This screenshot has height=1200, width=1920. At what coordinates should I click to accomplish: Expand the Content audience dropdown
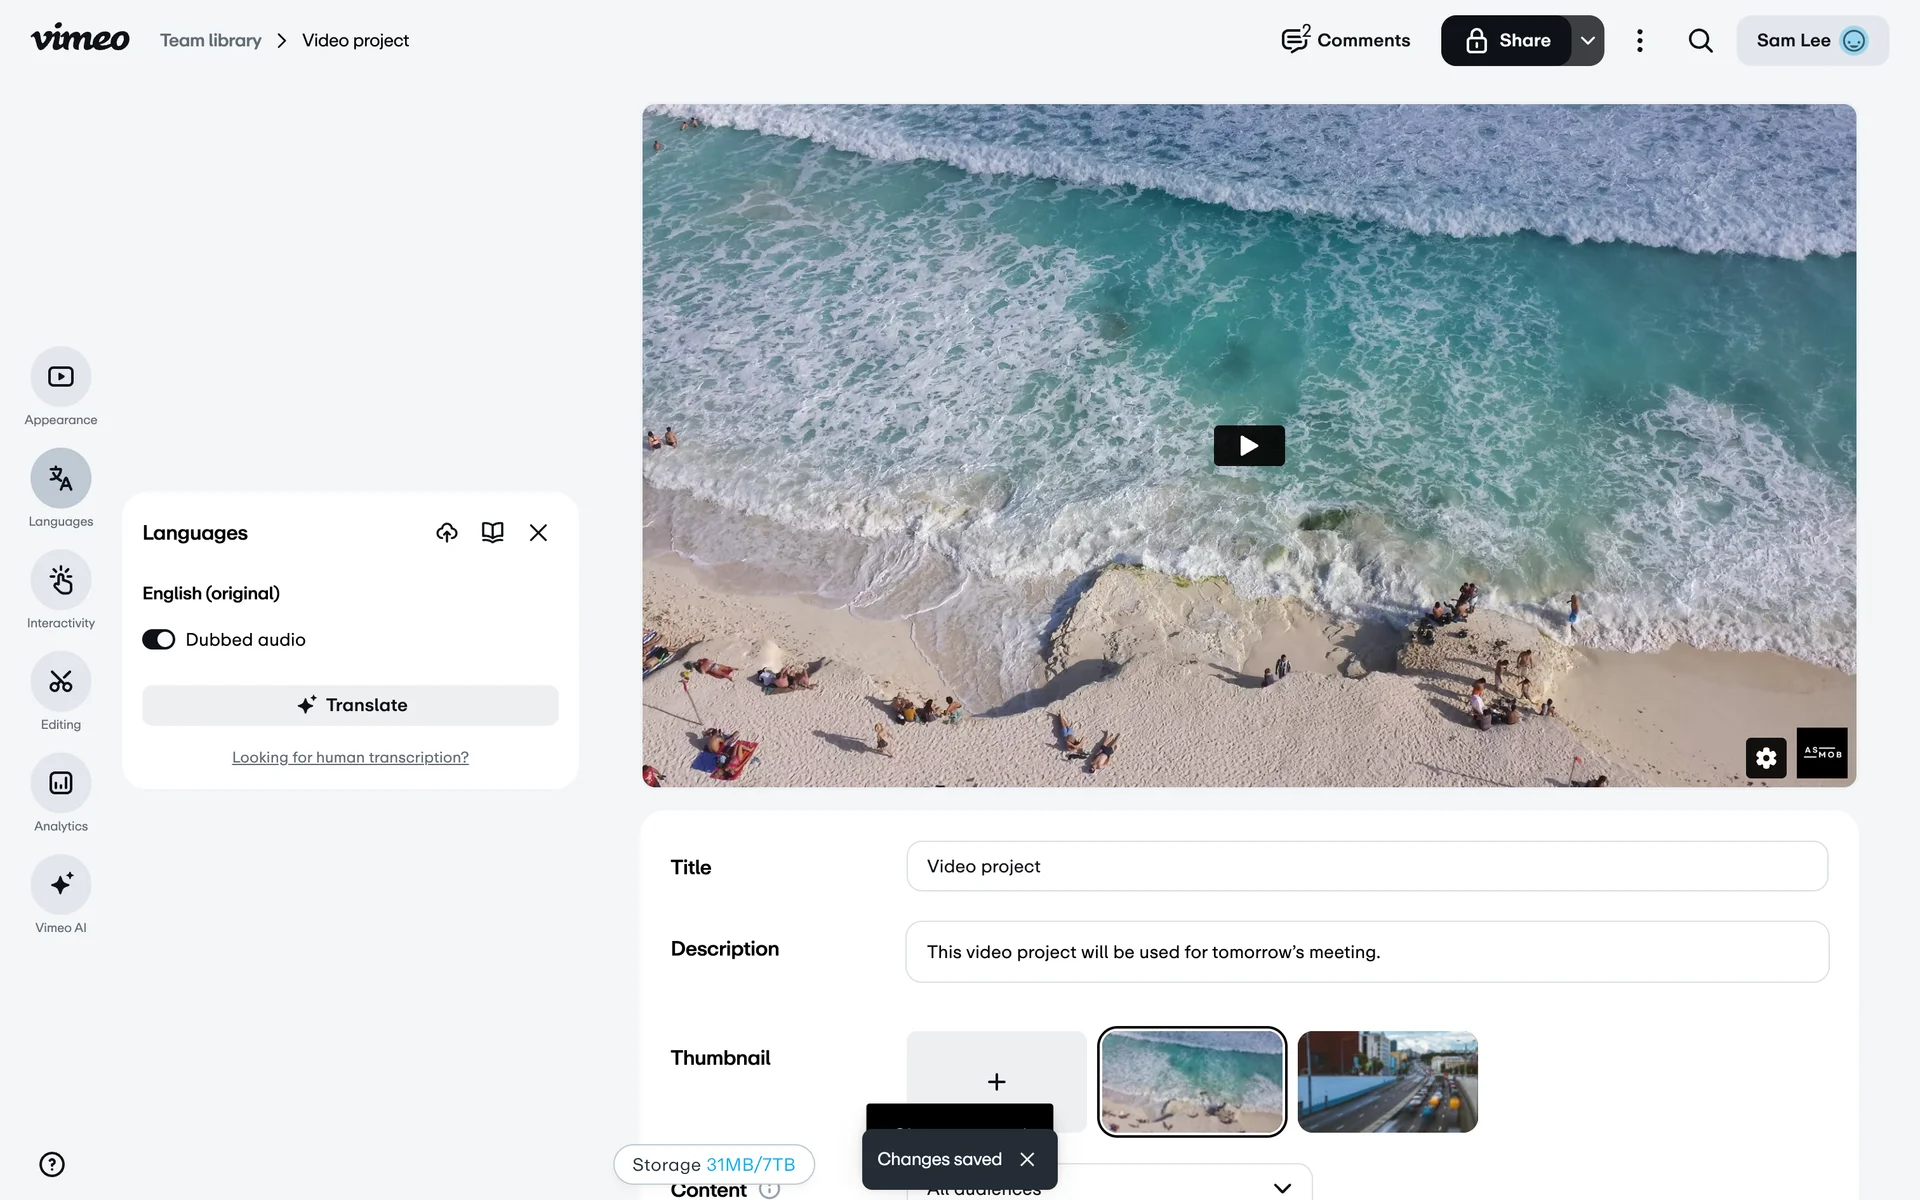click(1281, 1188)
